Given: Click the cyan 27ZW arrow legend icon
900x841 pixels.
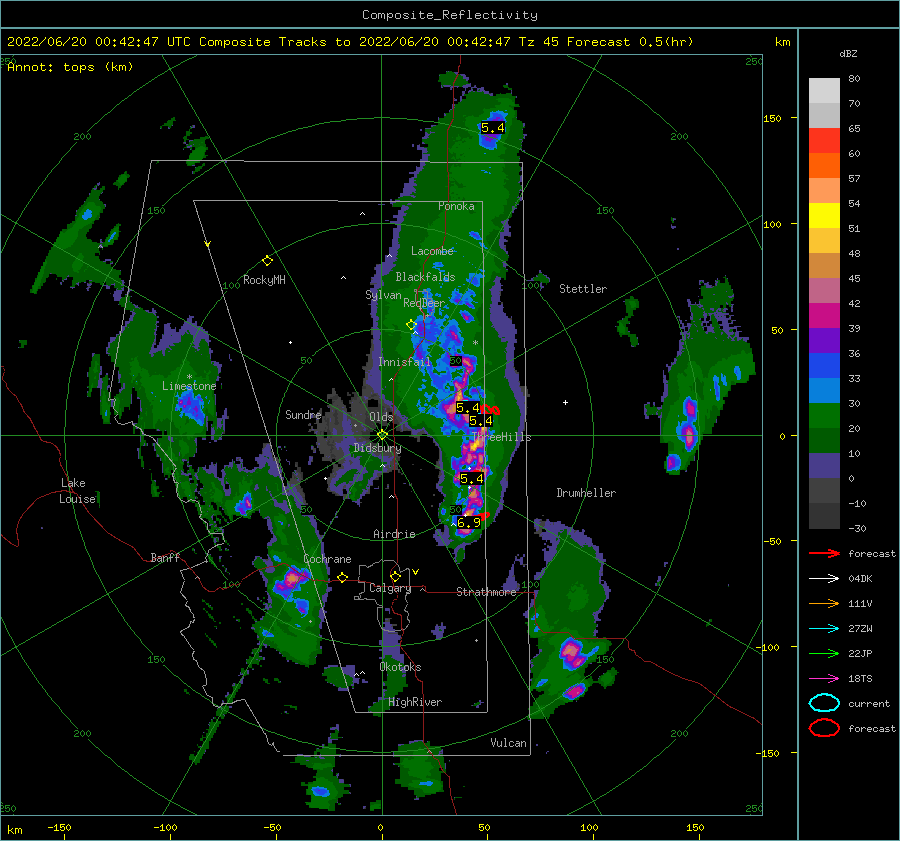Looking at the screenshot, I should (824, 629).
